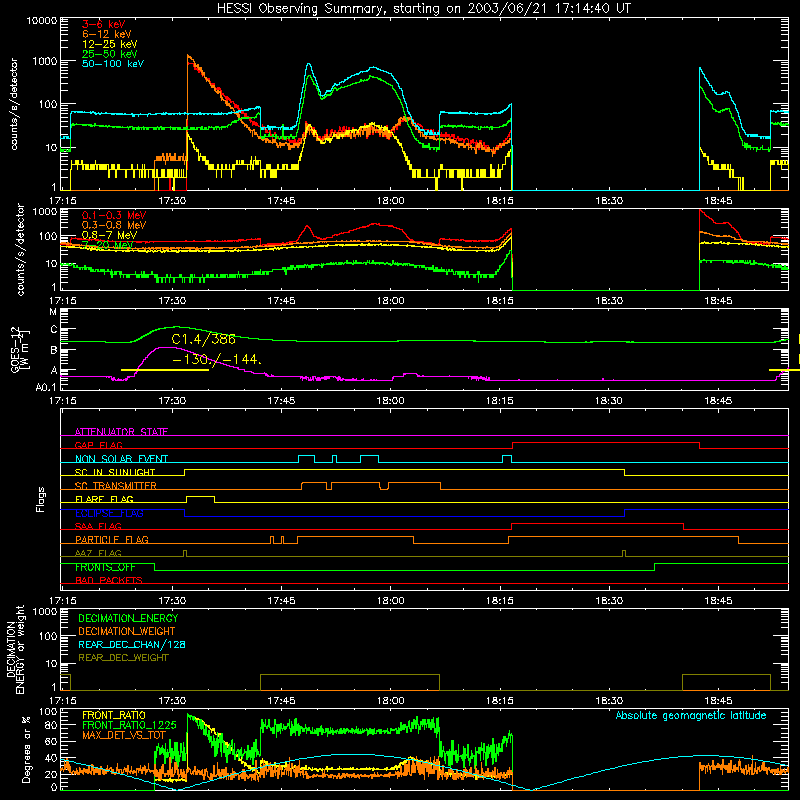Click the REAR_DEC_WEIGHT legend label
This screenshot has width=800, height=800.
[x=123, y=658]
